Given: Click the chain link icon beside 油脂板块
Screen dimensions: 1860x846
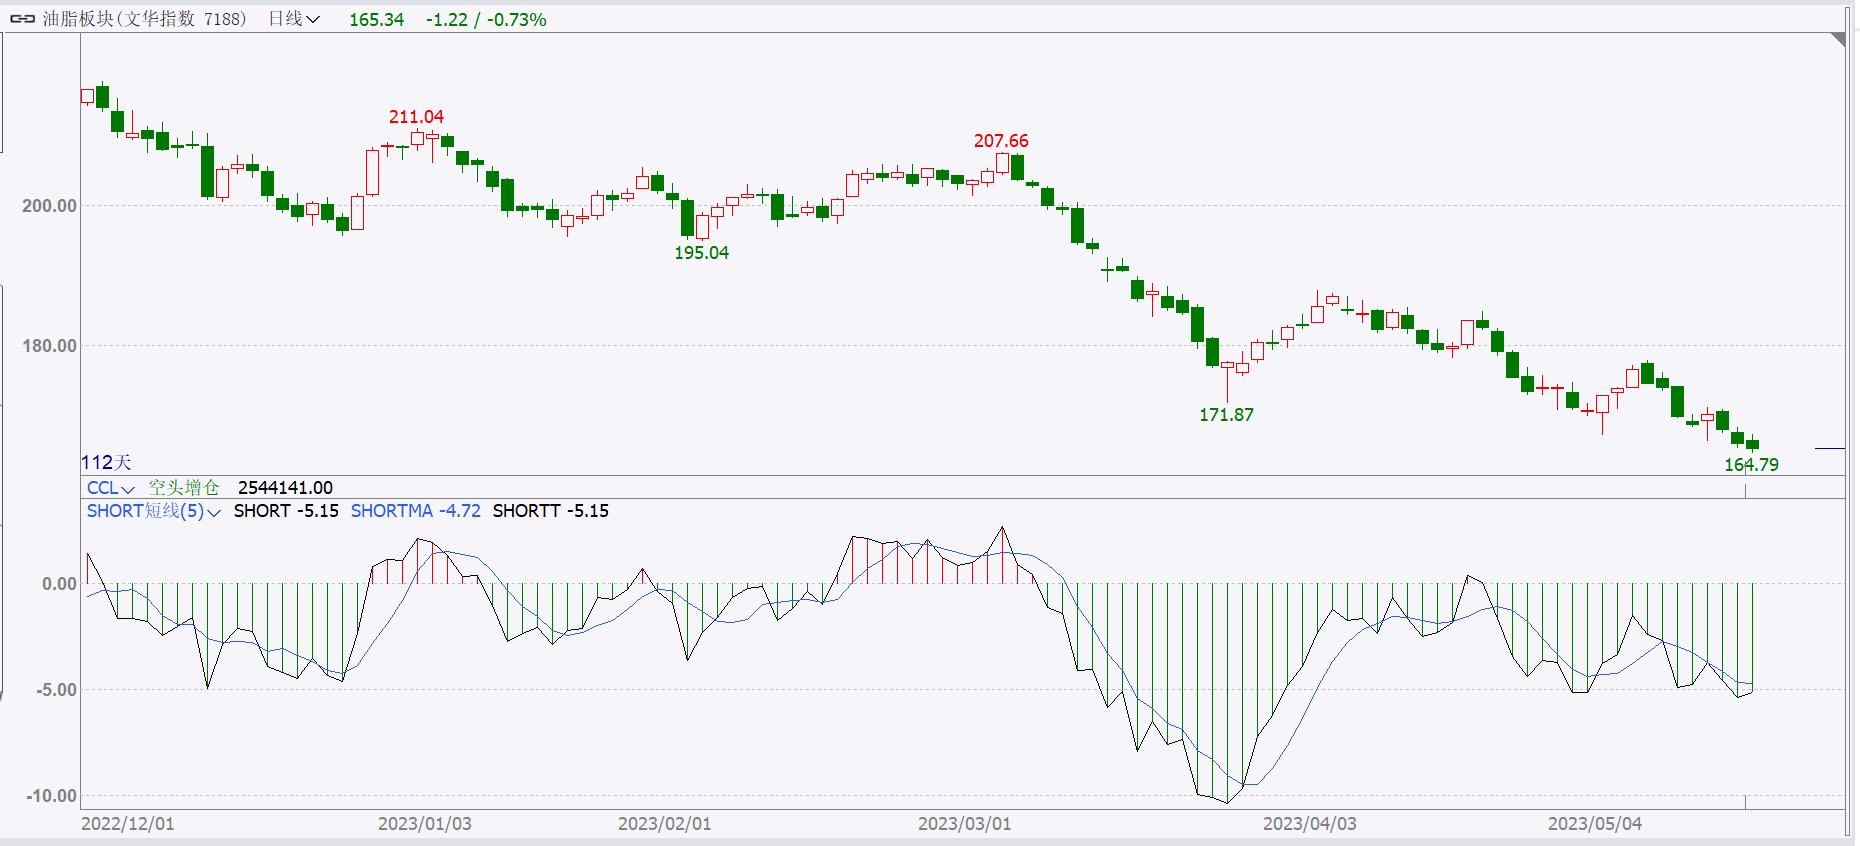Looking at the screenshot, I should pyautogui.click(x=22, y=19).
